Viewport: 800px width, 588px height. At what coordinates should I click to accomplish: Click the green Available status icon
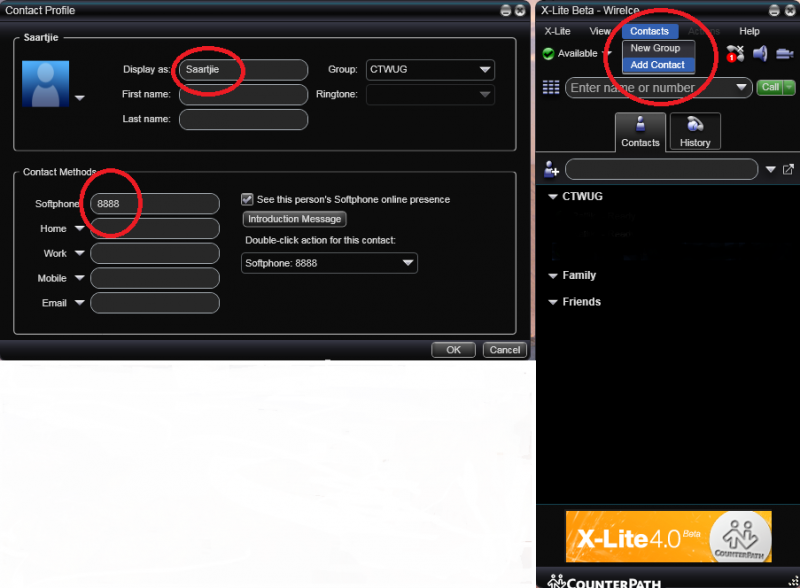click(x=548, y=54)
